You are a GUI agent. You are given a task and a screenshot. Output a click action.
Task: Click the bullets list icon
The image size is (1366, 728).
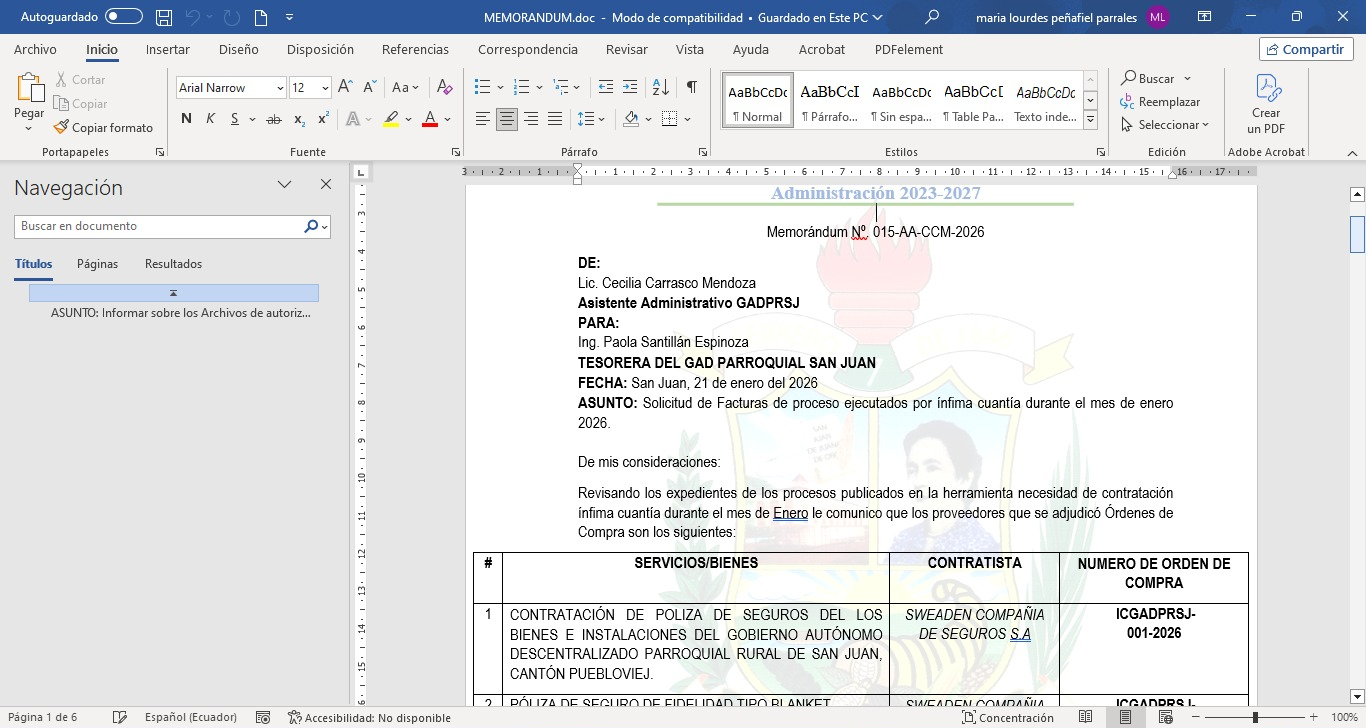click(x=483, y=88)
